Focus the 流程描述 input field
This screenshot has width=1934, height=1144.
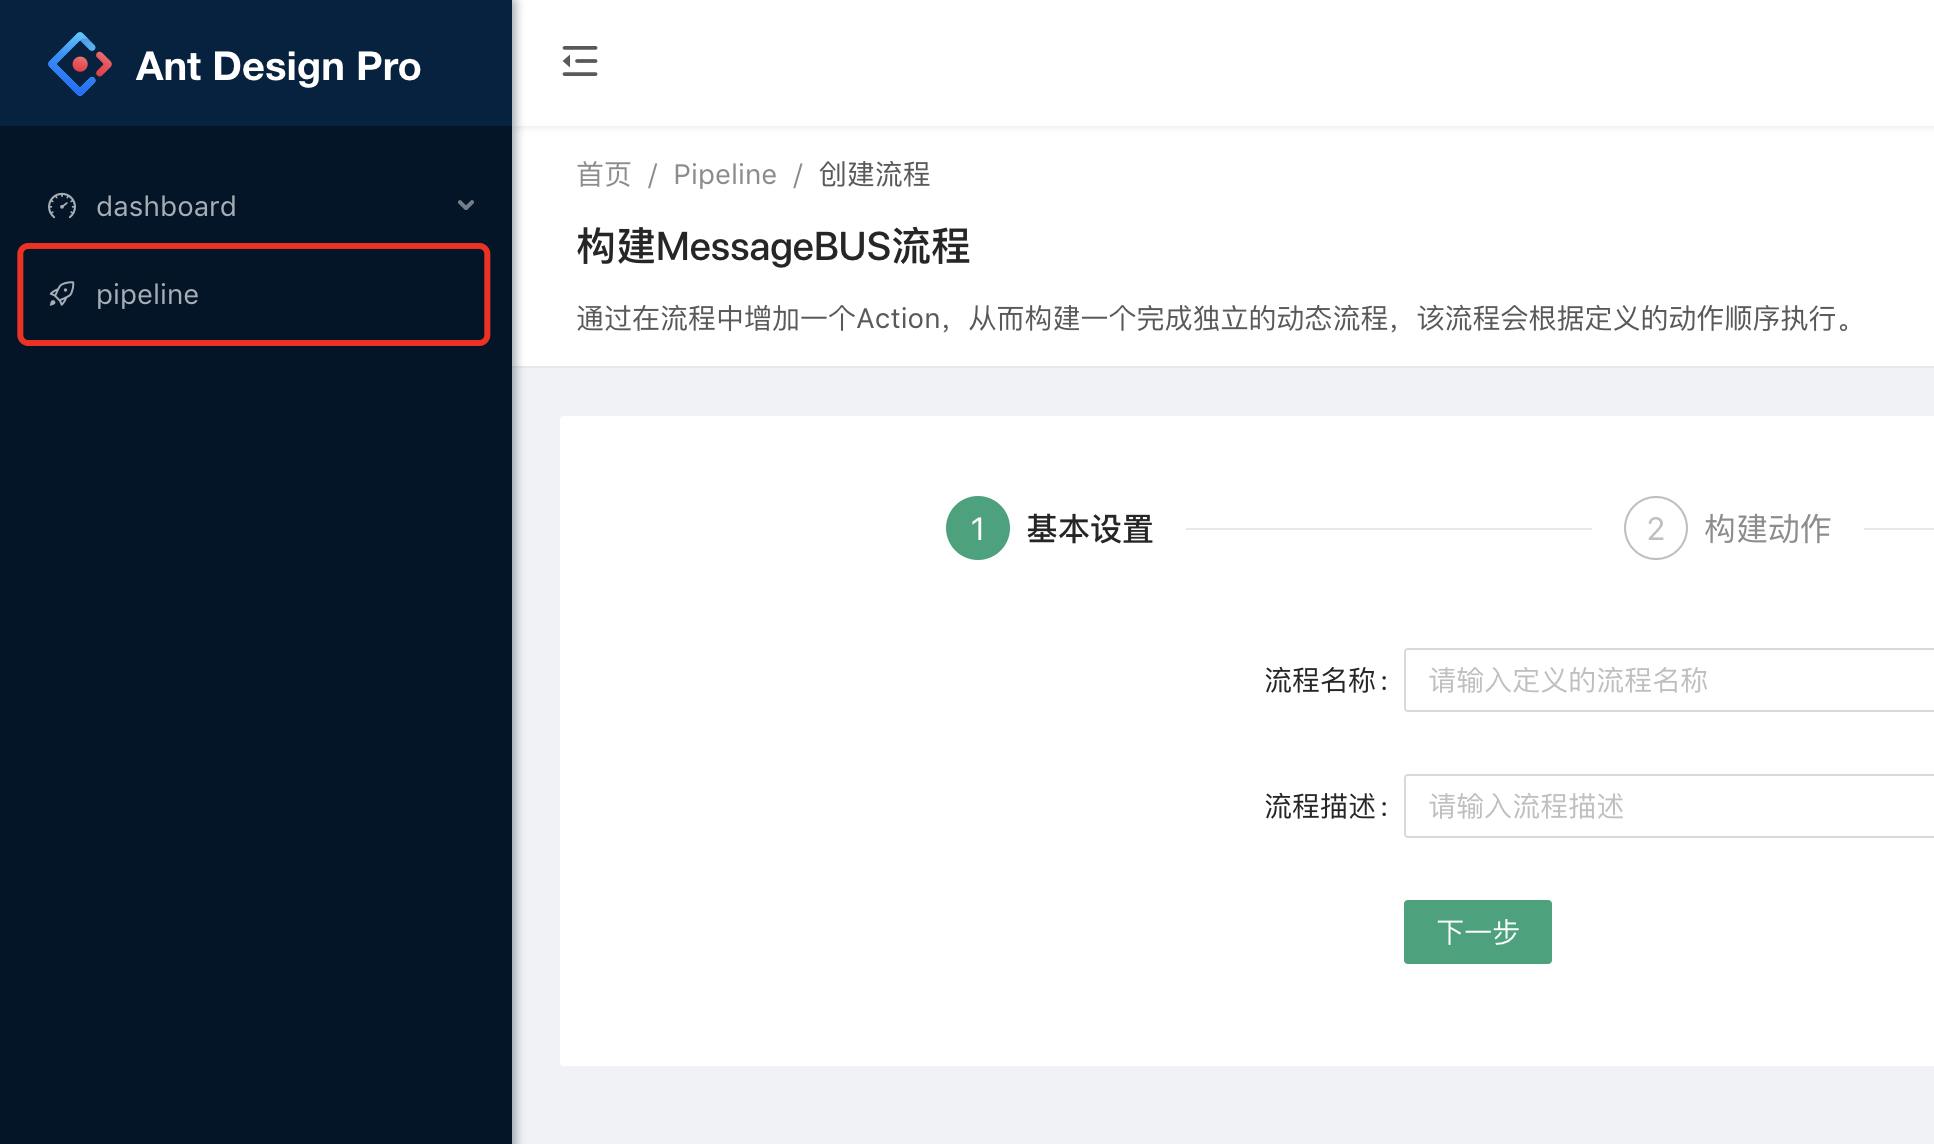coord(1668,806)
